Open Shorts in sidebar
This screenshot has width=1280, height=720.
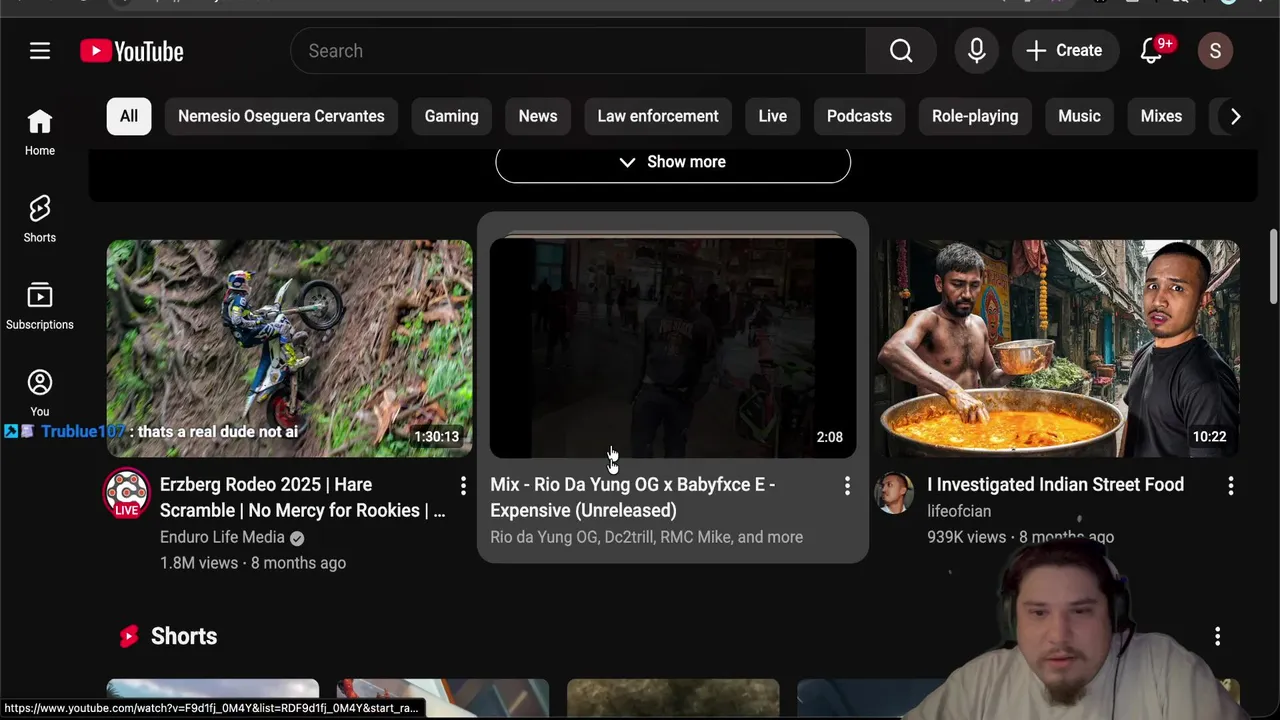tap(40, 220)
